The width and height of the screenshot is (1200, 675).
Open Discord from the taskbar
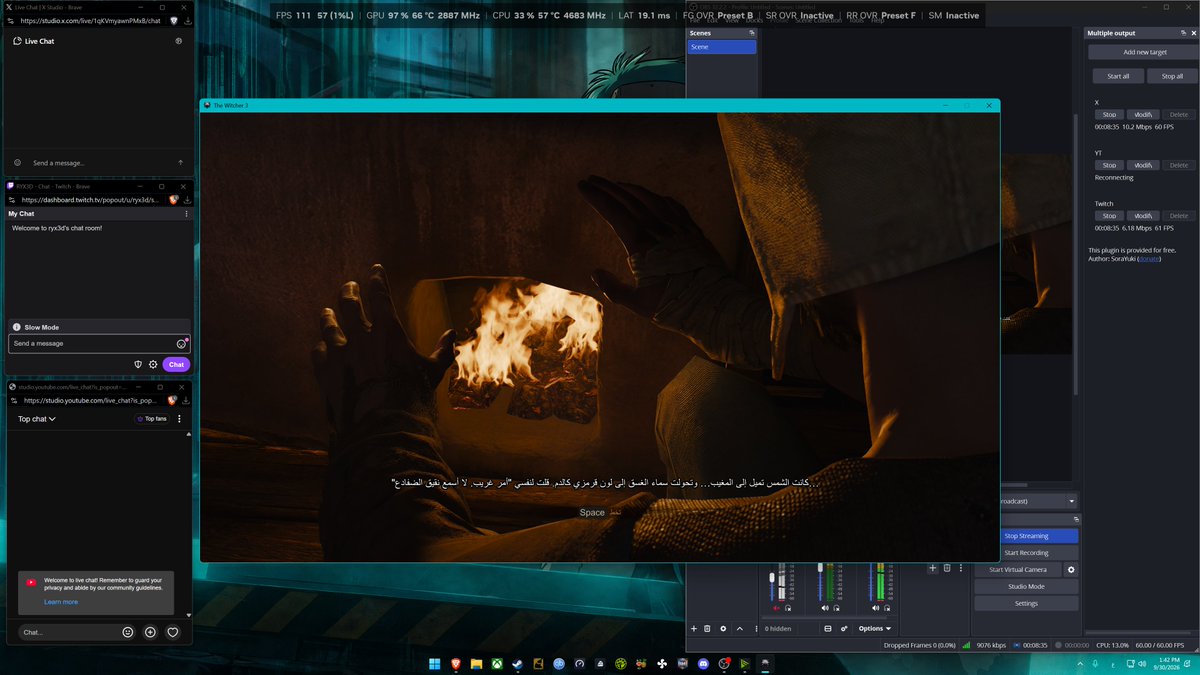[x=703, y=664]
